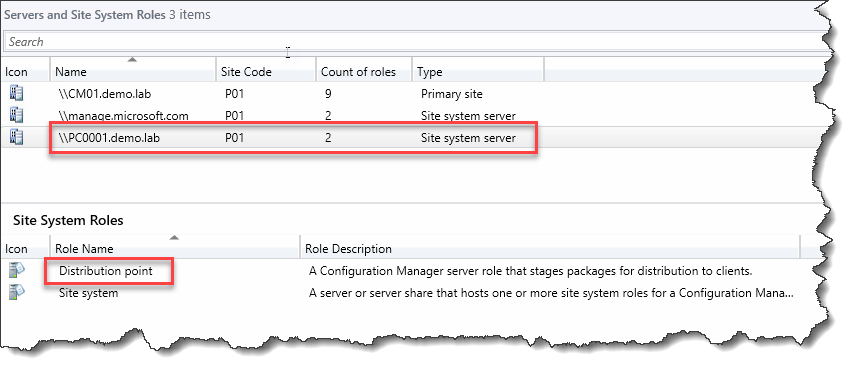Click the Distribution point role icon
The height and width of the screenshot is (375, 858).
16,270
